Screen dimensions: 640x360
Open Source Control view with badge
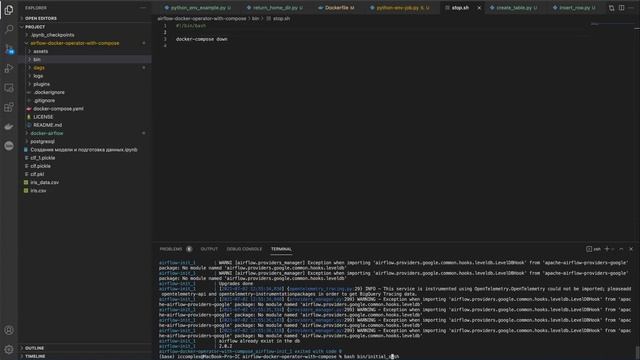(9, 49)
